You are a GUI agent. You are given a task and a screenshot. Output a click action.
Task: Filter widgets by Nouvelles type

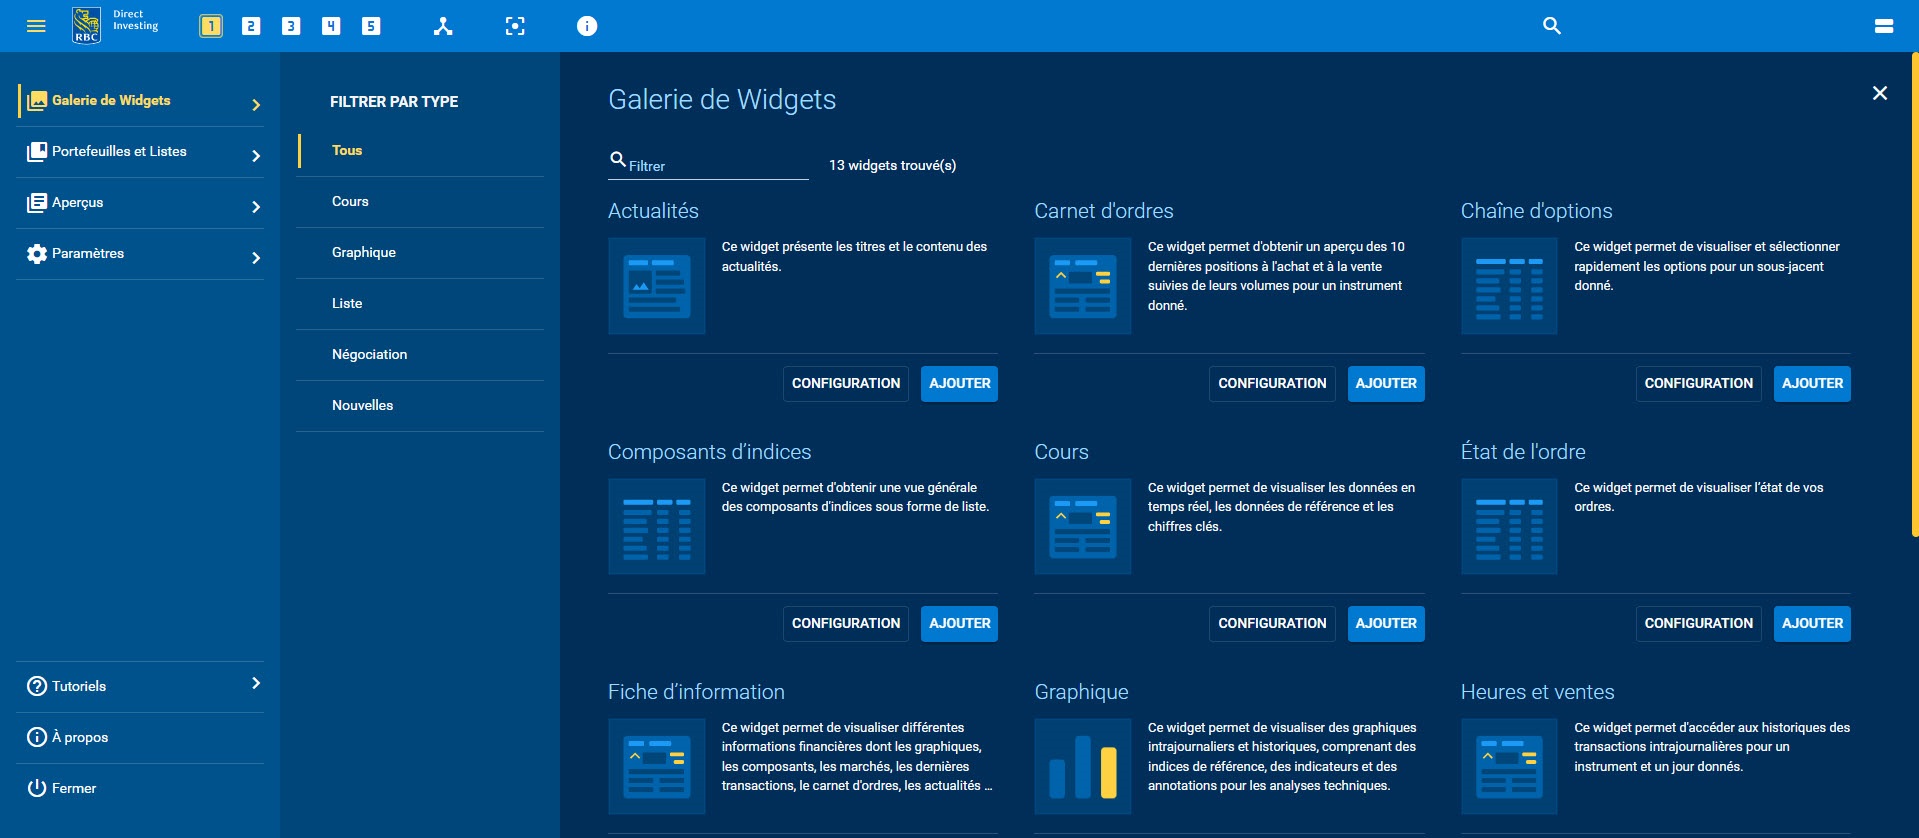[x=420, y=406]
